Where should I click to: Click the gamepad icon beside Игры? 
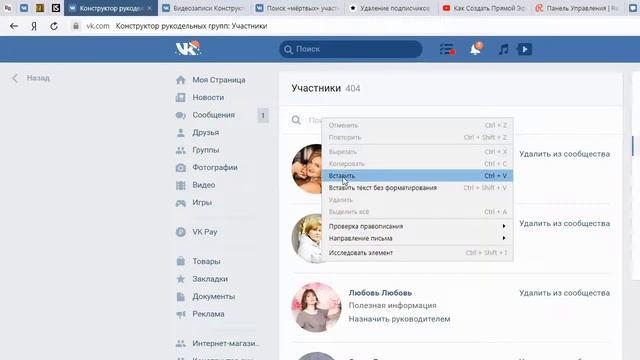[x=181, y=203]
